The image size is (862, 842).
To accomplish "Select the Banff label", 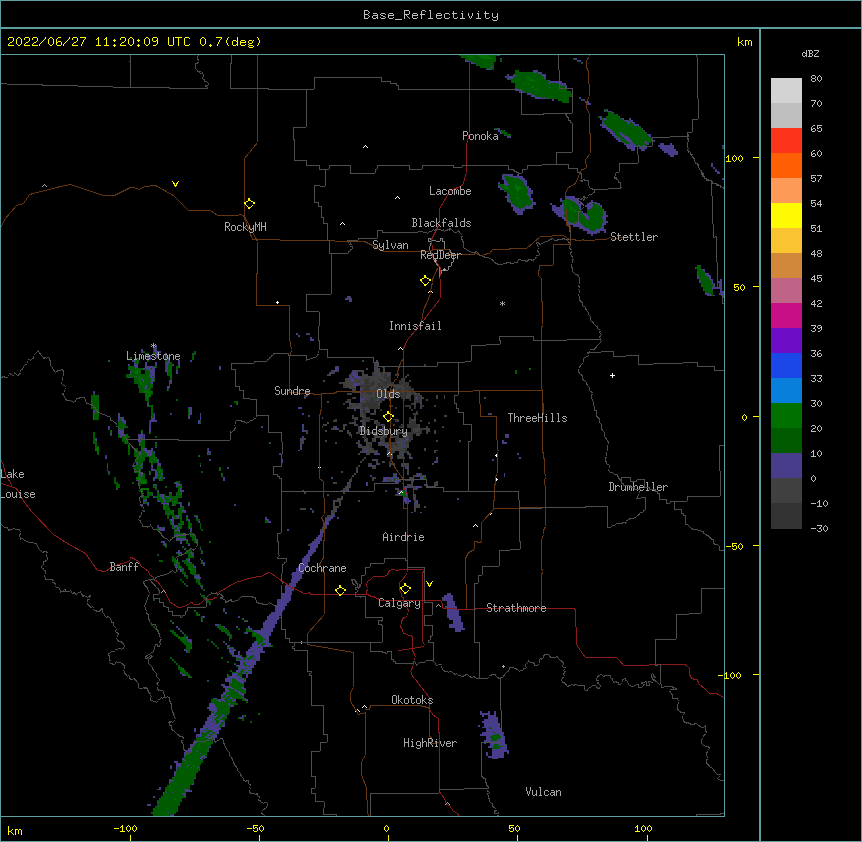I will [124, 567].
